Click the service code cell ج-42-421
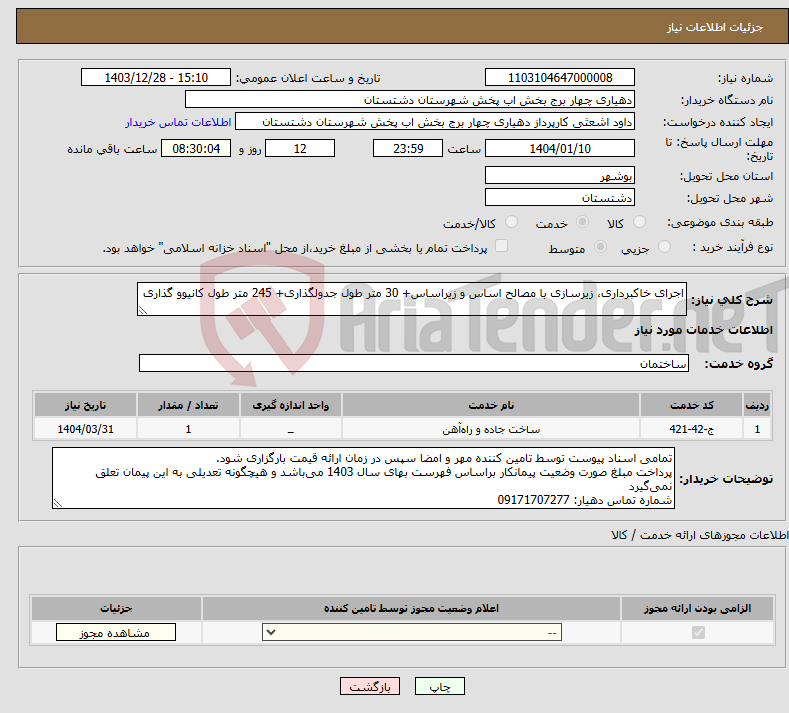Screen dimensions: 789x713 [x=691, y=429]
